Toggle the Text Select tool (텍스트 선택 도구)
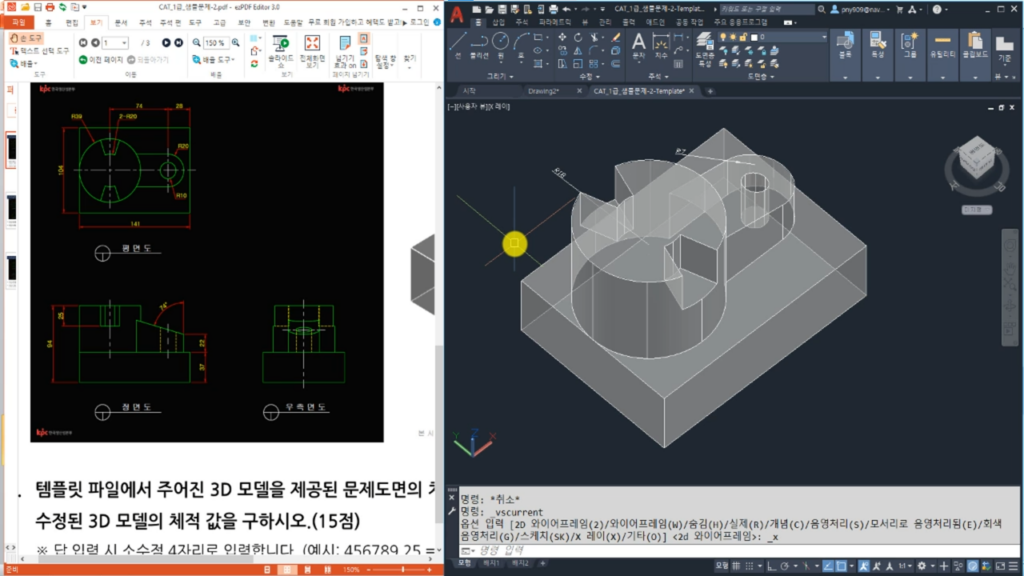 (x=40, y=51)
